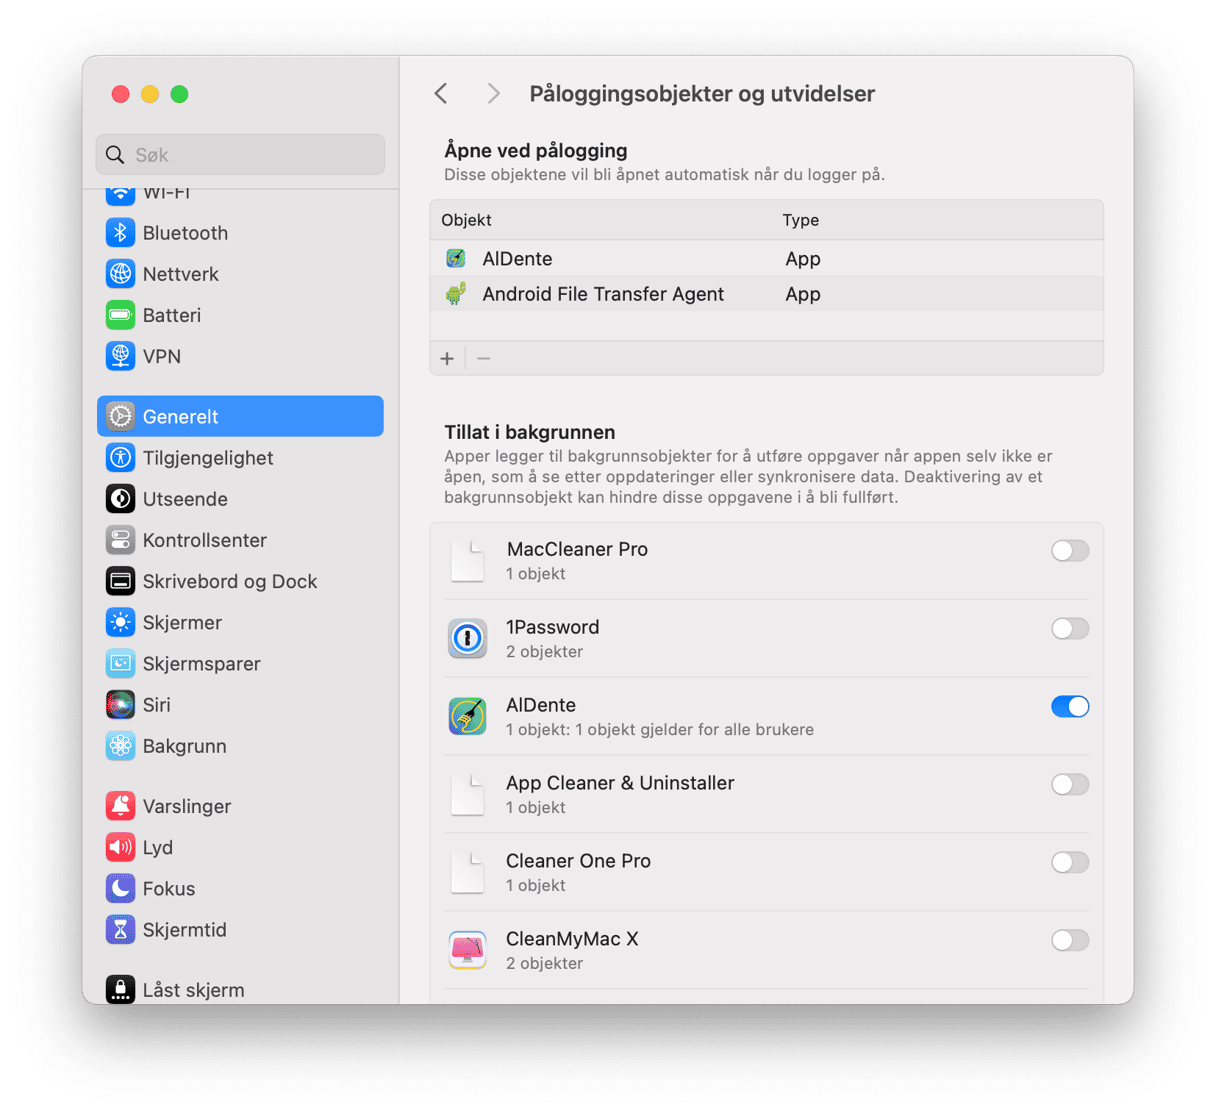Click the Skjermsparer icon

(121, 663)
